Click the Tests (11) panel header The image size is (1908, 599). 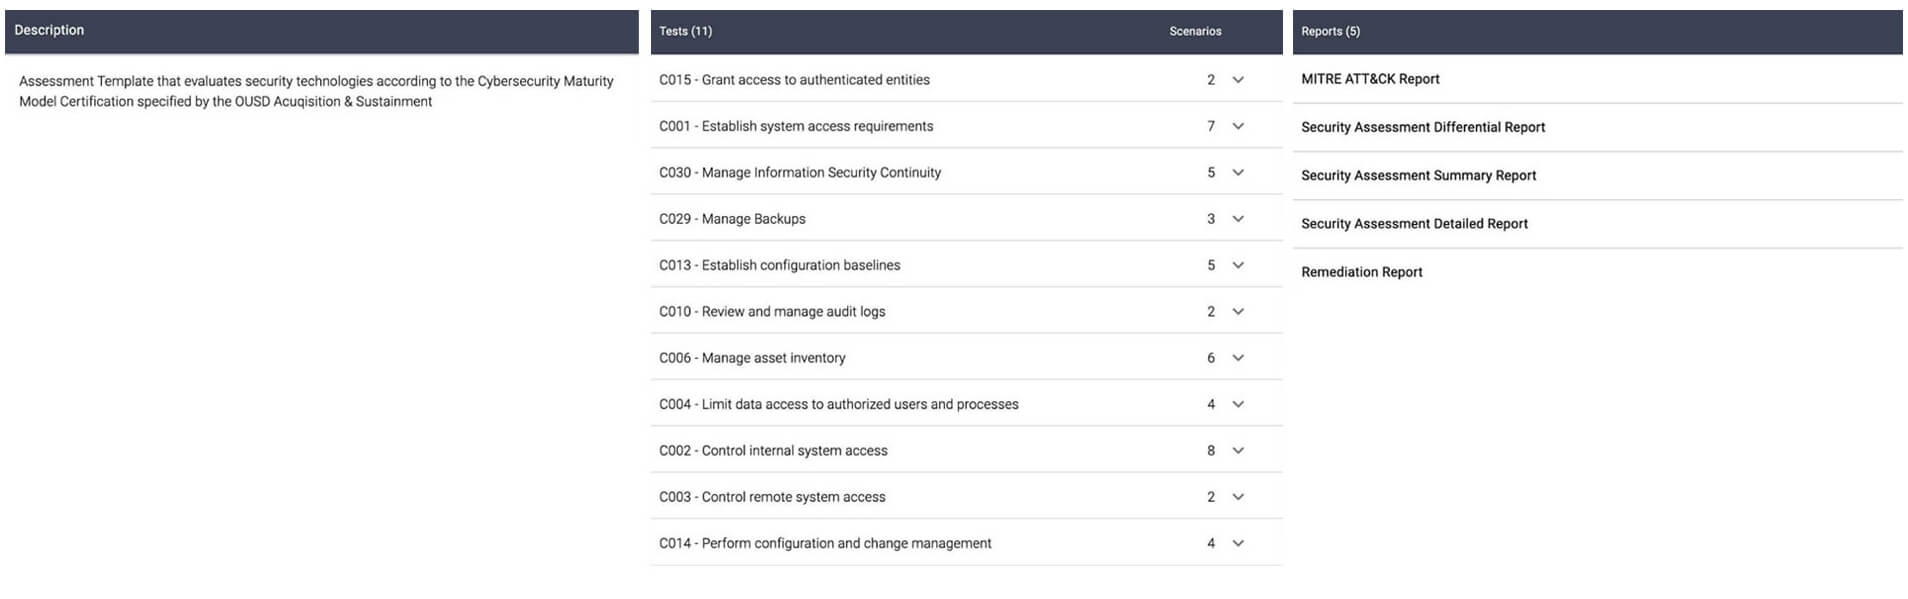pos(686,31)
